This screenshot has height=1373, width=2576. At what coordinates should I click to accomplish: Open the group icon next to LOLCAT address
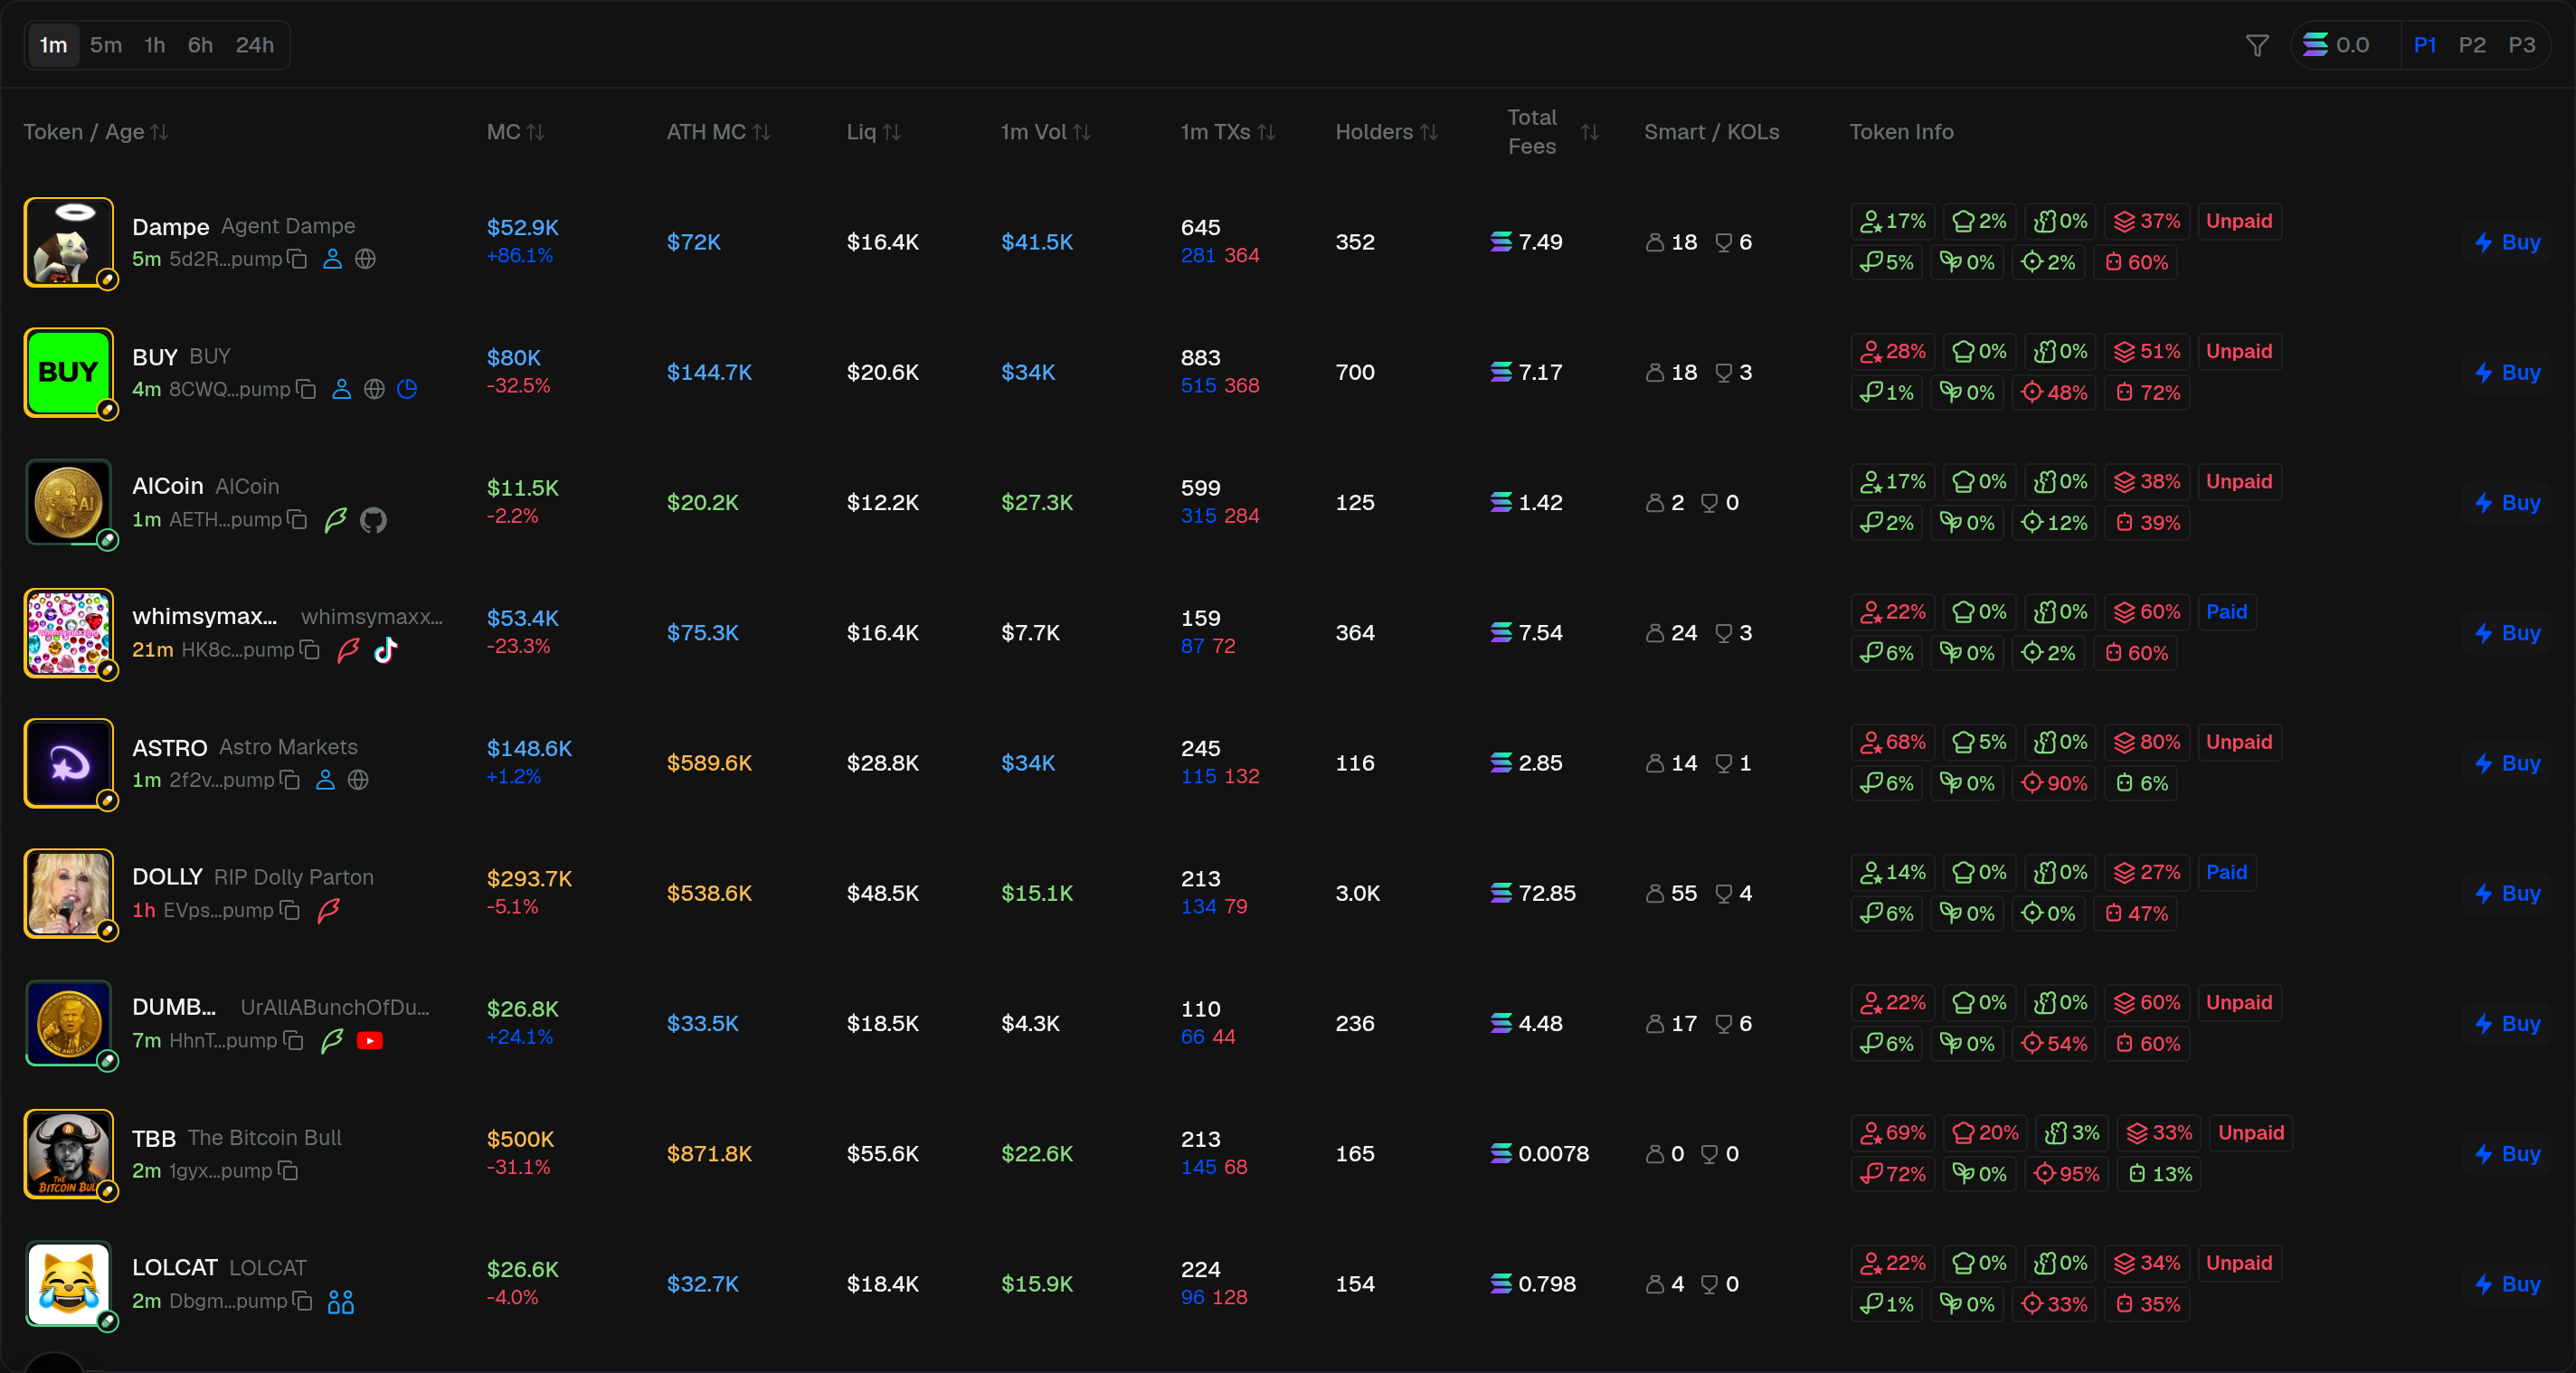[x=341, y=1302]
